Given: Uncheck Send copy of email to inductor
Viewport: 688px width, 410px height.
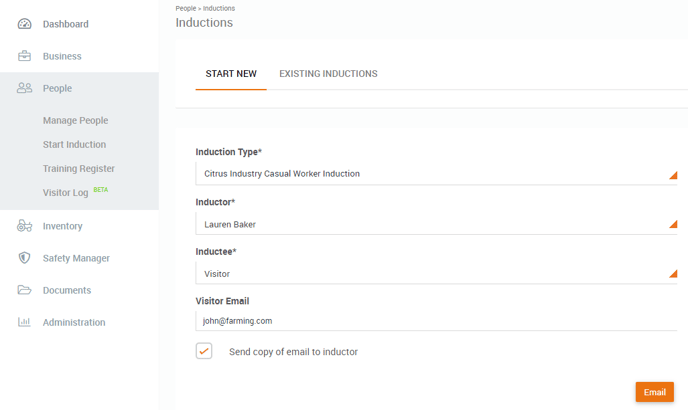Looking at the screenshot, I should pyautogui.click(x=204, y=351).
